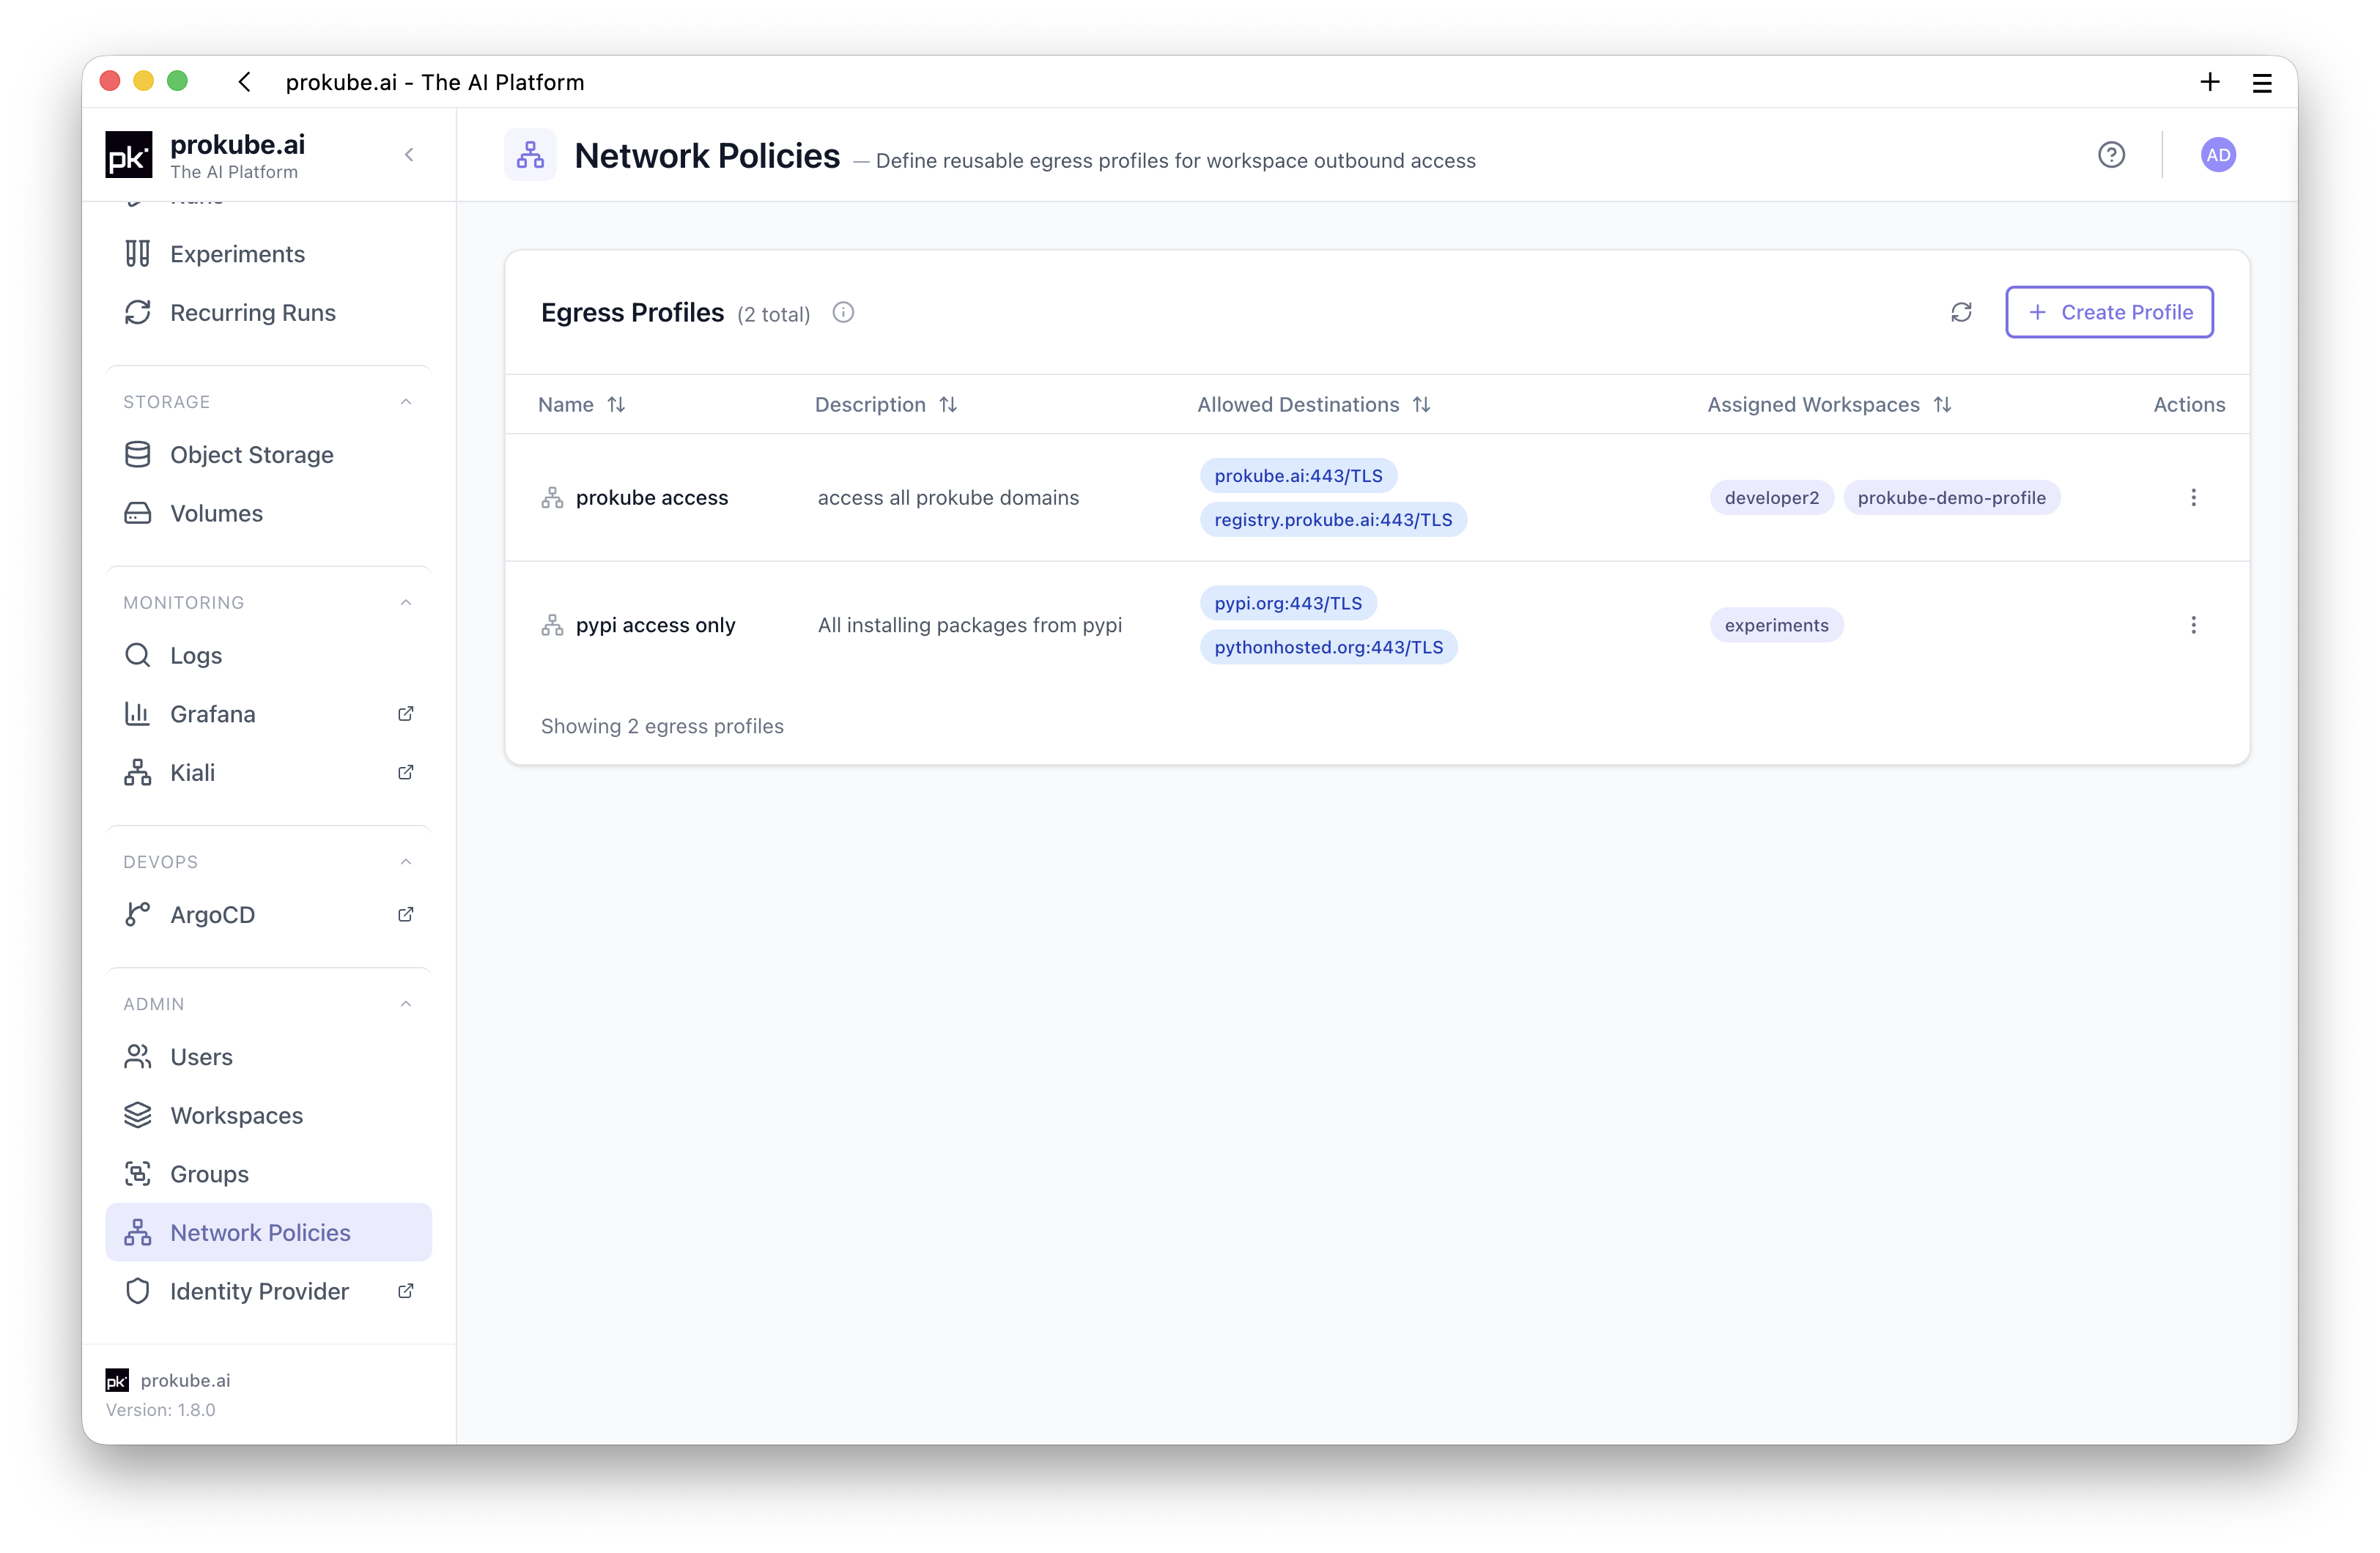Click the developer2 workspace tag

[x=1771, y=498]
